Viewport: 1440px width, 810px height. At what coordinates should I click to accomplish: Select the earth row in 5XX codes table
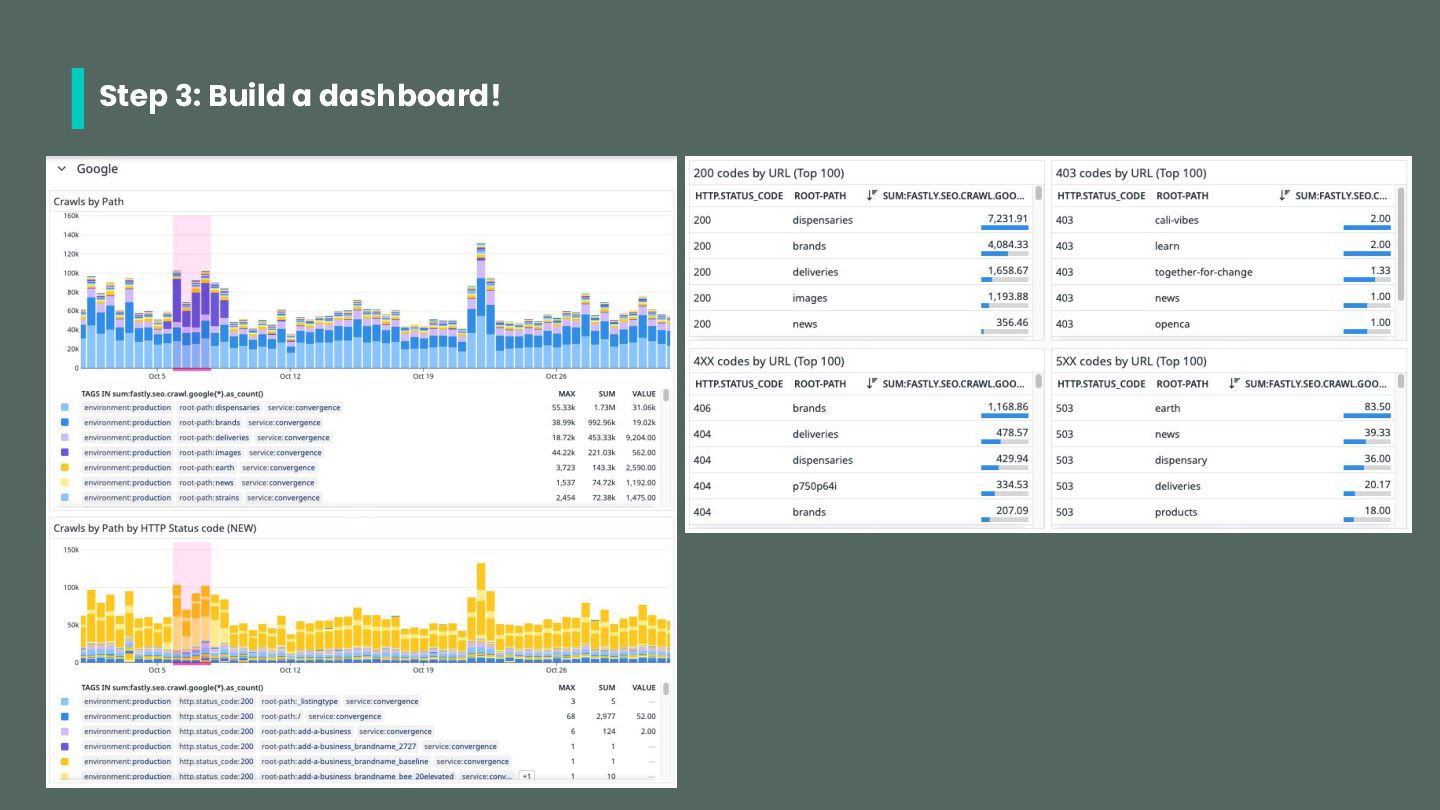coord(1226,408)
